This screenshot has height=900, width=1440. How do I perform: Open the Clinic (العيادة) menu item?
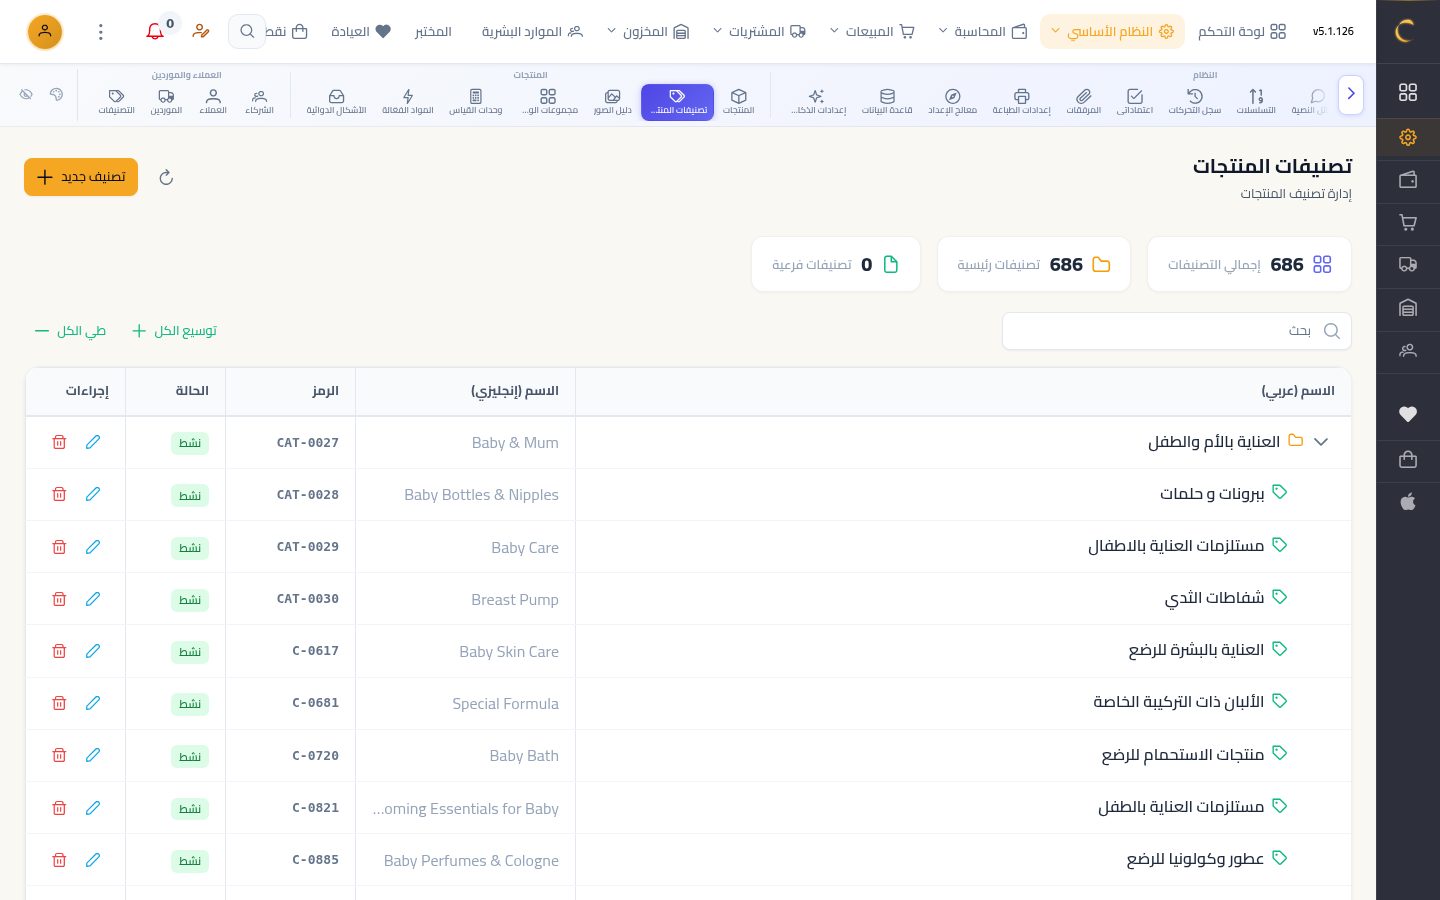coord(361,32)
